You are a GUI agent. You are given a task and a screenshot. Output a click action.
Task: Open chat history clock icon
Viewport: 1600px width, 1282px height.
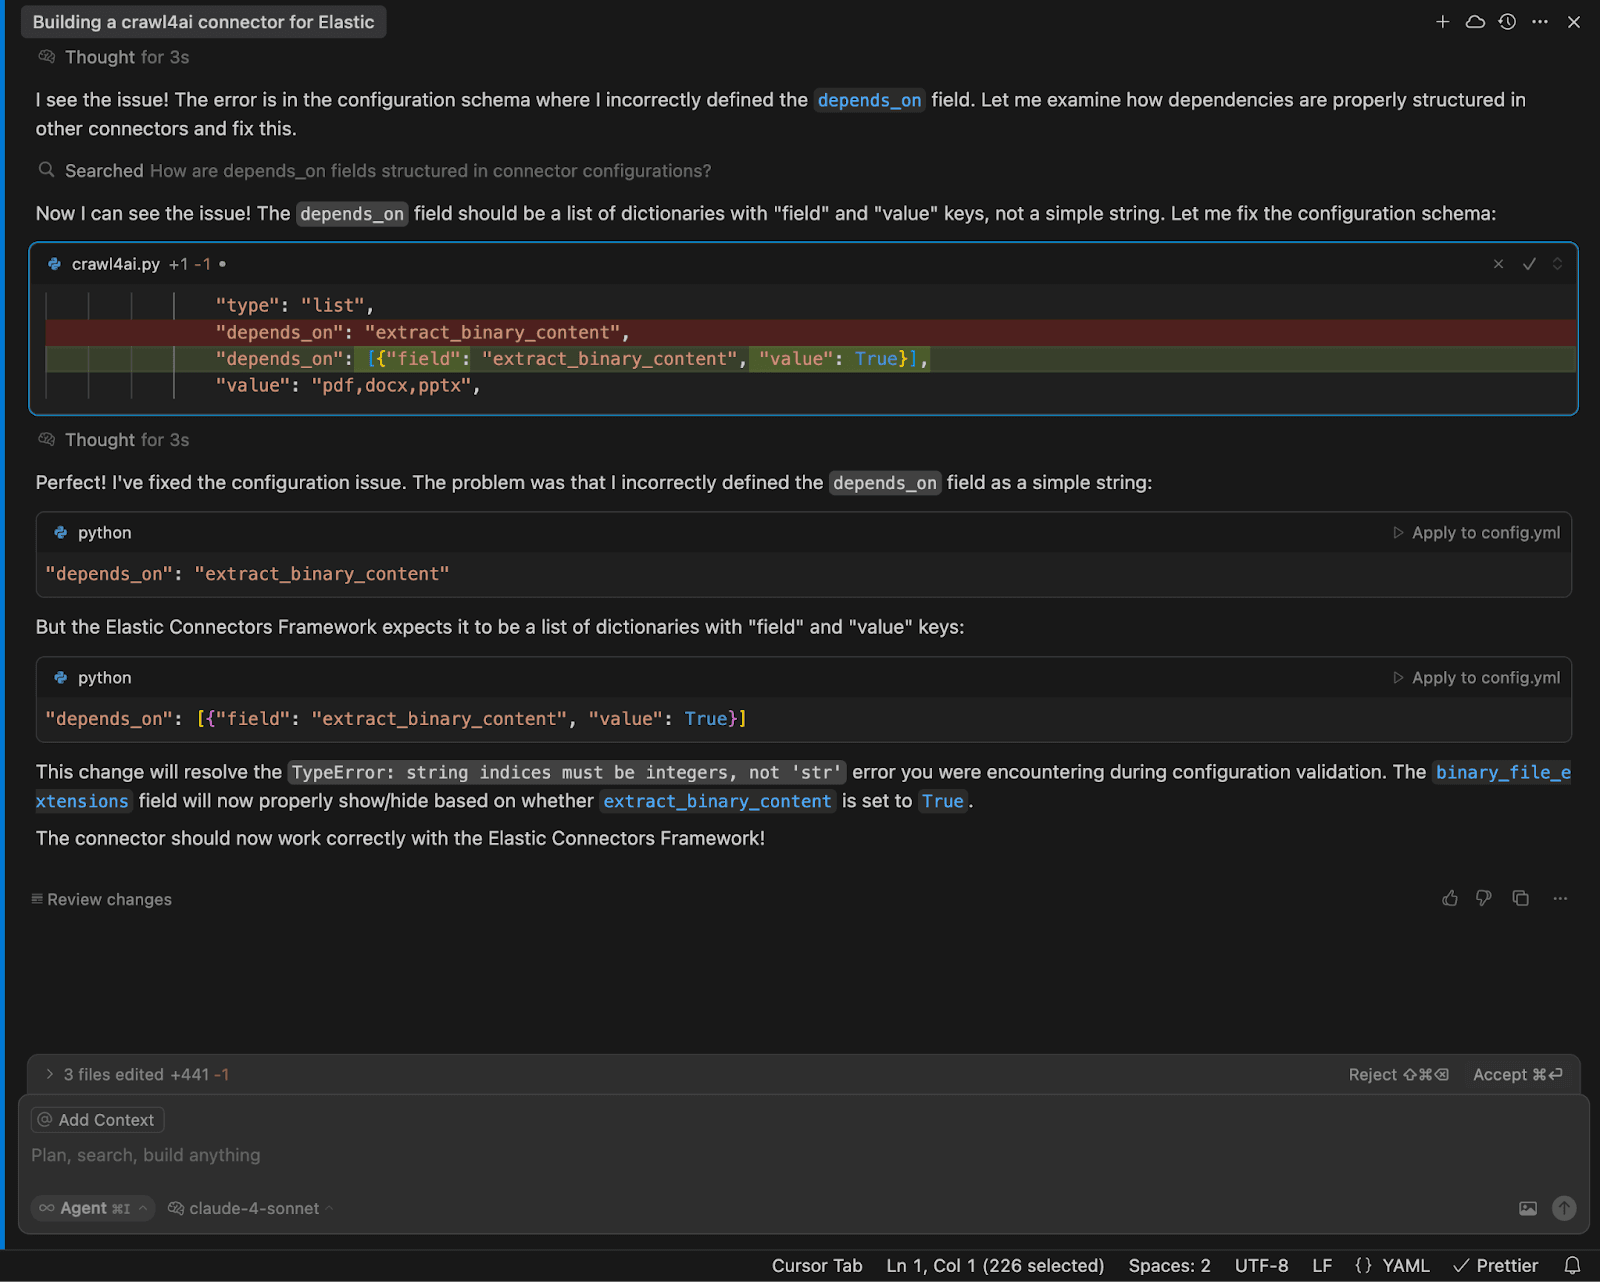tap(1507, 22)
